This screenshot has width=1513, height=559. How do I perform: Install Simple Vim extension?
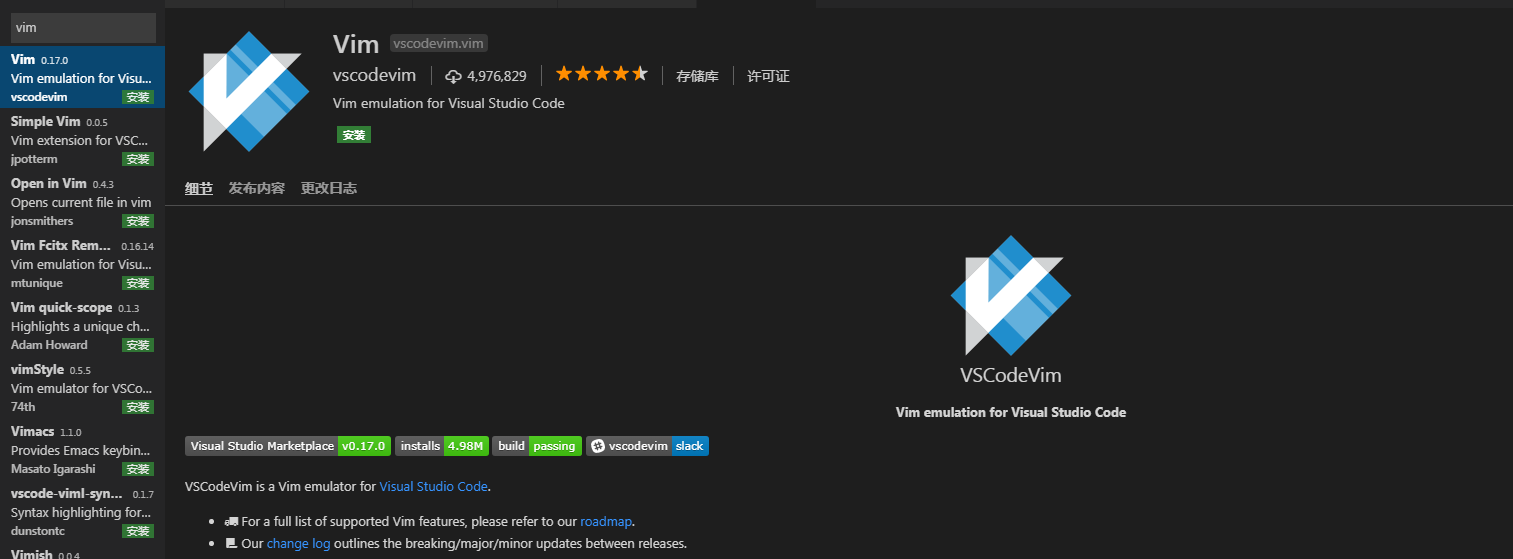tap(138, 159)
